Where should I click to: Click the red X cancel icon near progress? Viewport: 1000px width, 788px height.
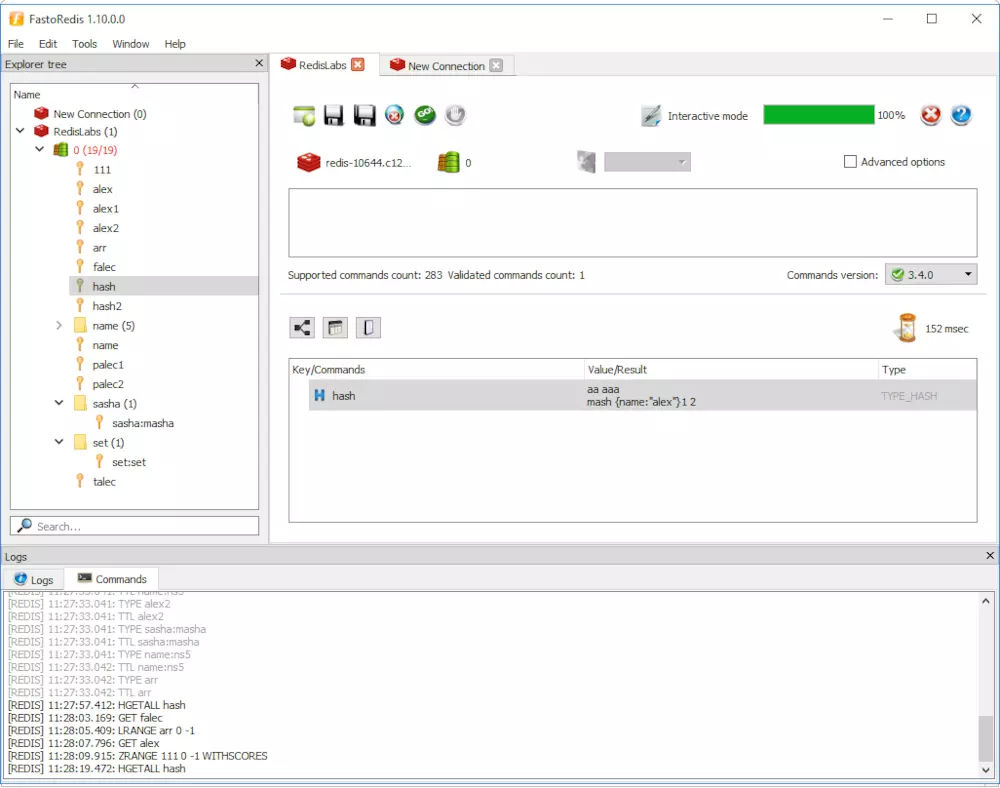(930, 115)
